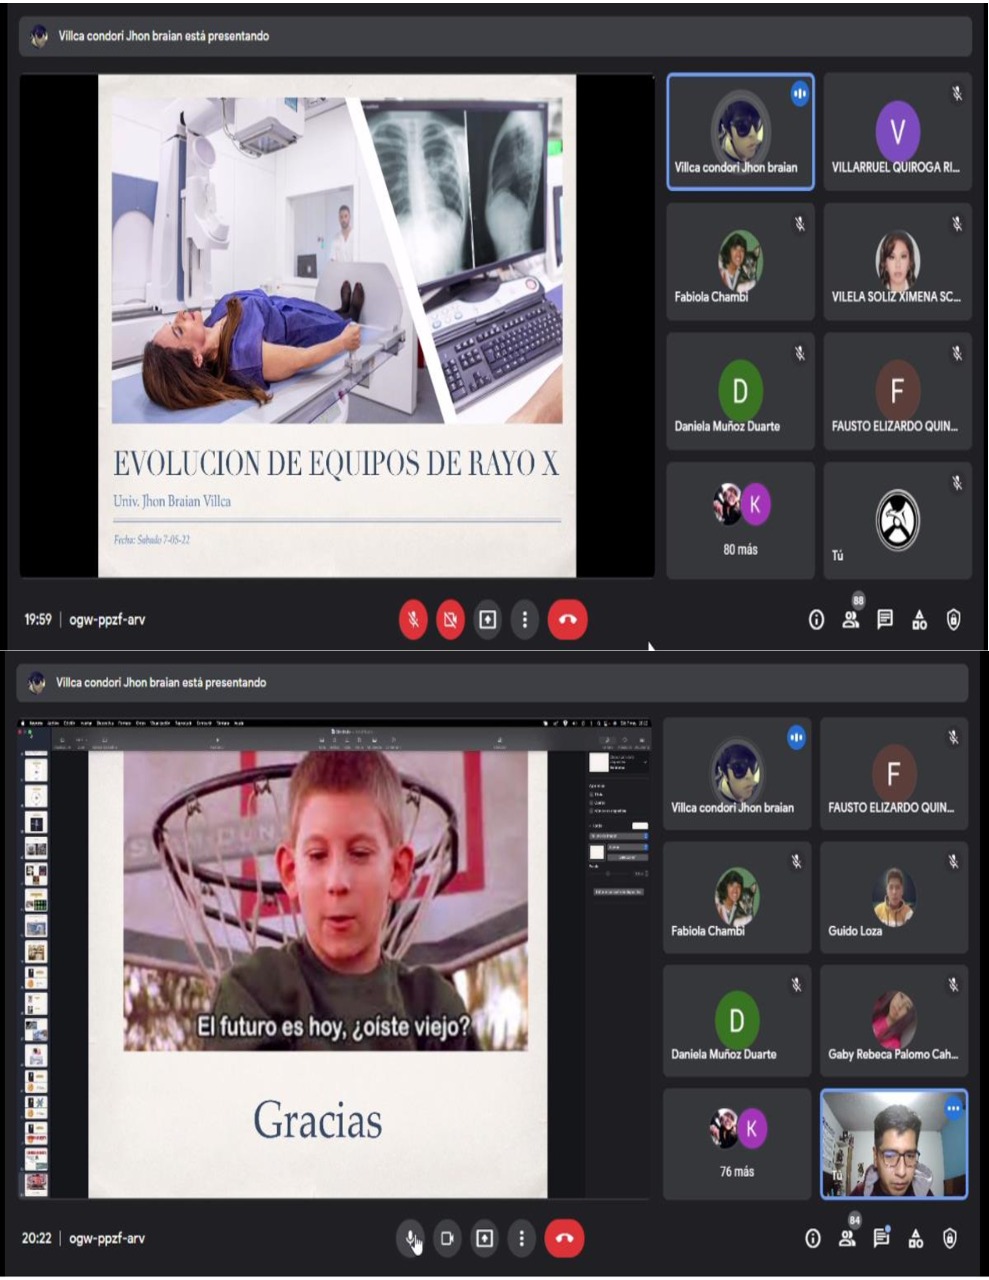
Task: Open the '80 más' participants tile
Action: pos(740,520)
